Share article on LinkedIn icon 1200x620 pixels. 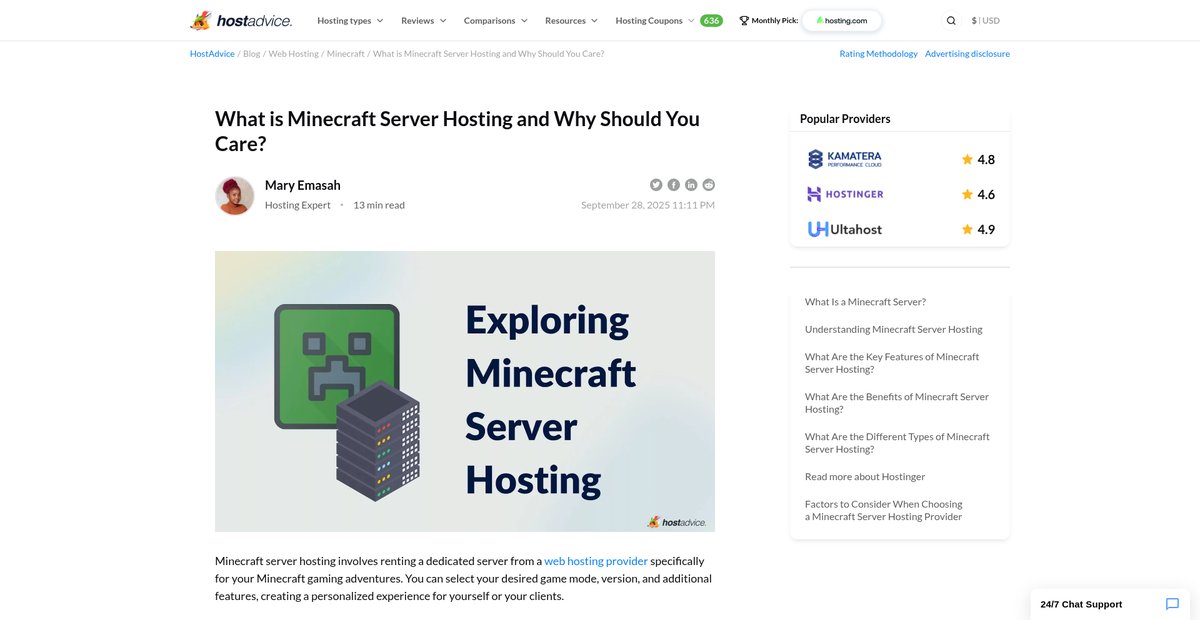tap(691, 185)
